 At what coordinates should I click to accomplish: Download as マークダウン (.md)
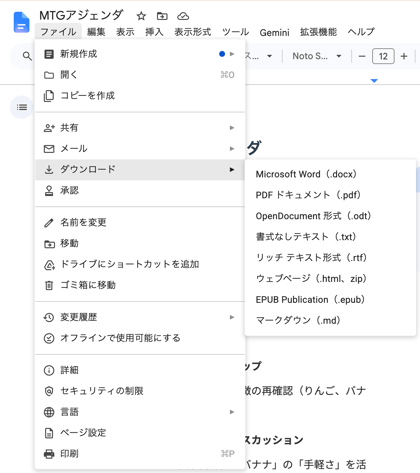coord(330,321)
